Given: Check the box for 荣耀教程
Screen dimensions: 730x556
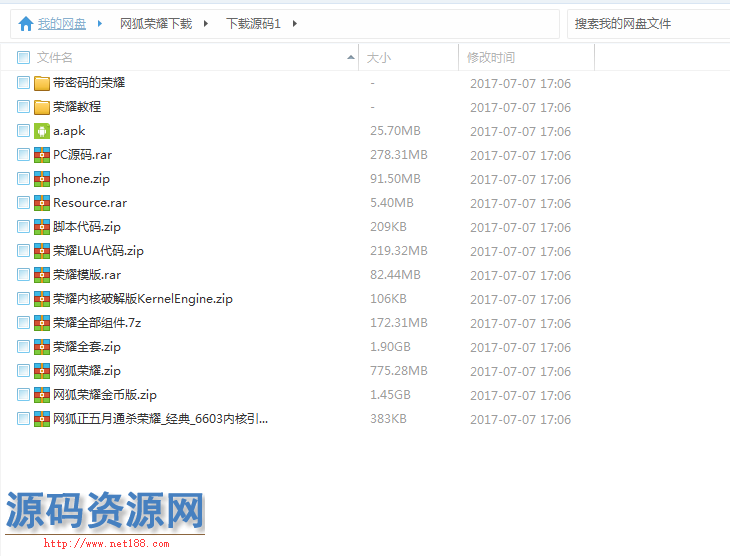Looking at the screenshot, I should [x=23, y=107].
